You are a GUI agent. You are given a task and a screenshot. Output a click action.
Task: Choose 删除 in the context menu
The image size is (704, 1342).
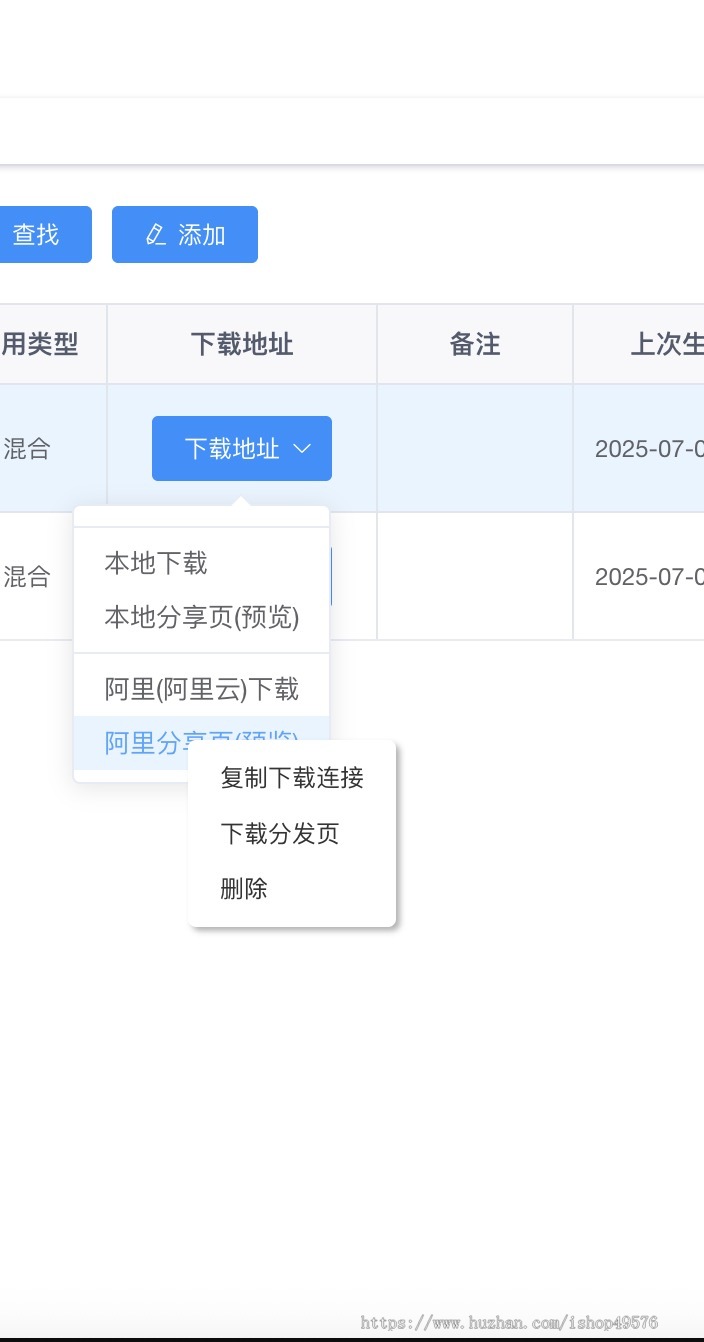(x=244, y=888)
